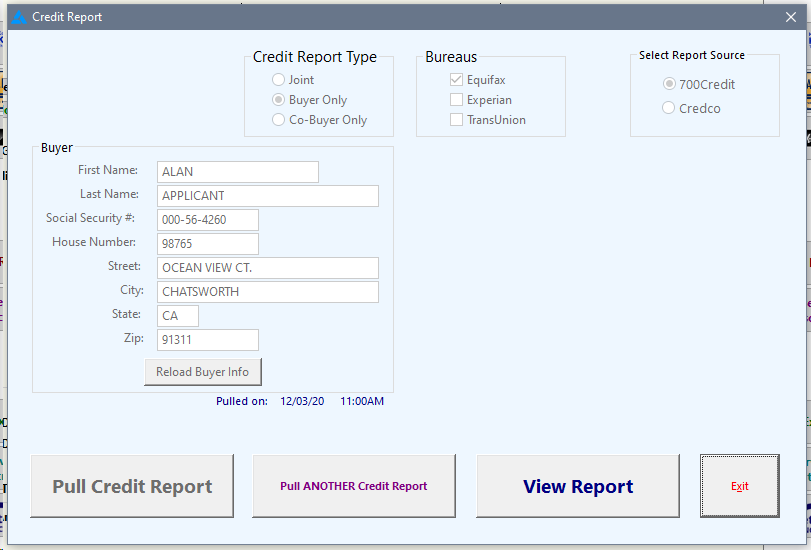The image size is (811, 550).
Task: Close the Credit Report window
Action: pyautogui.click(x=790, y=17)
